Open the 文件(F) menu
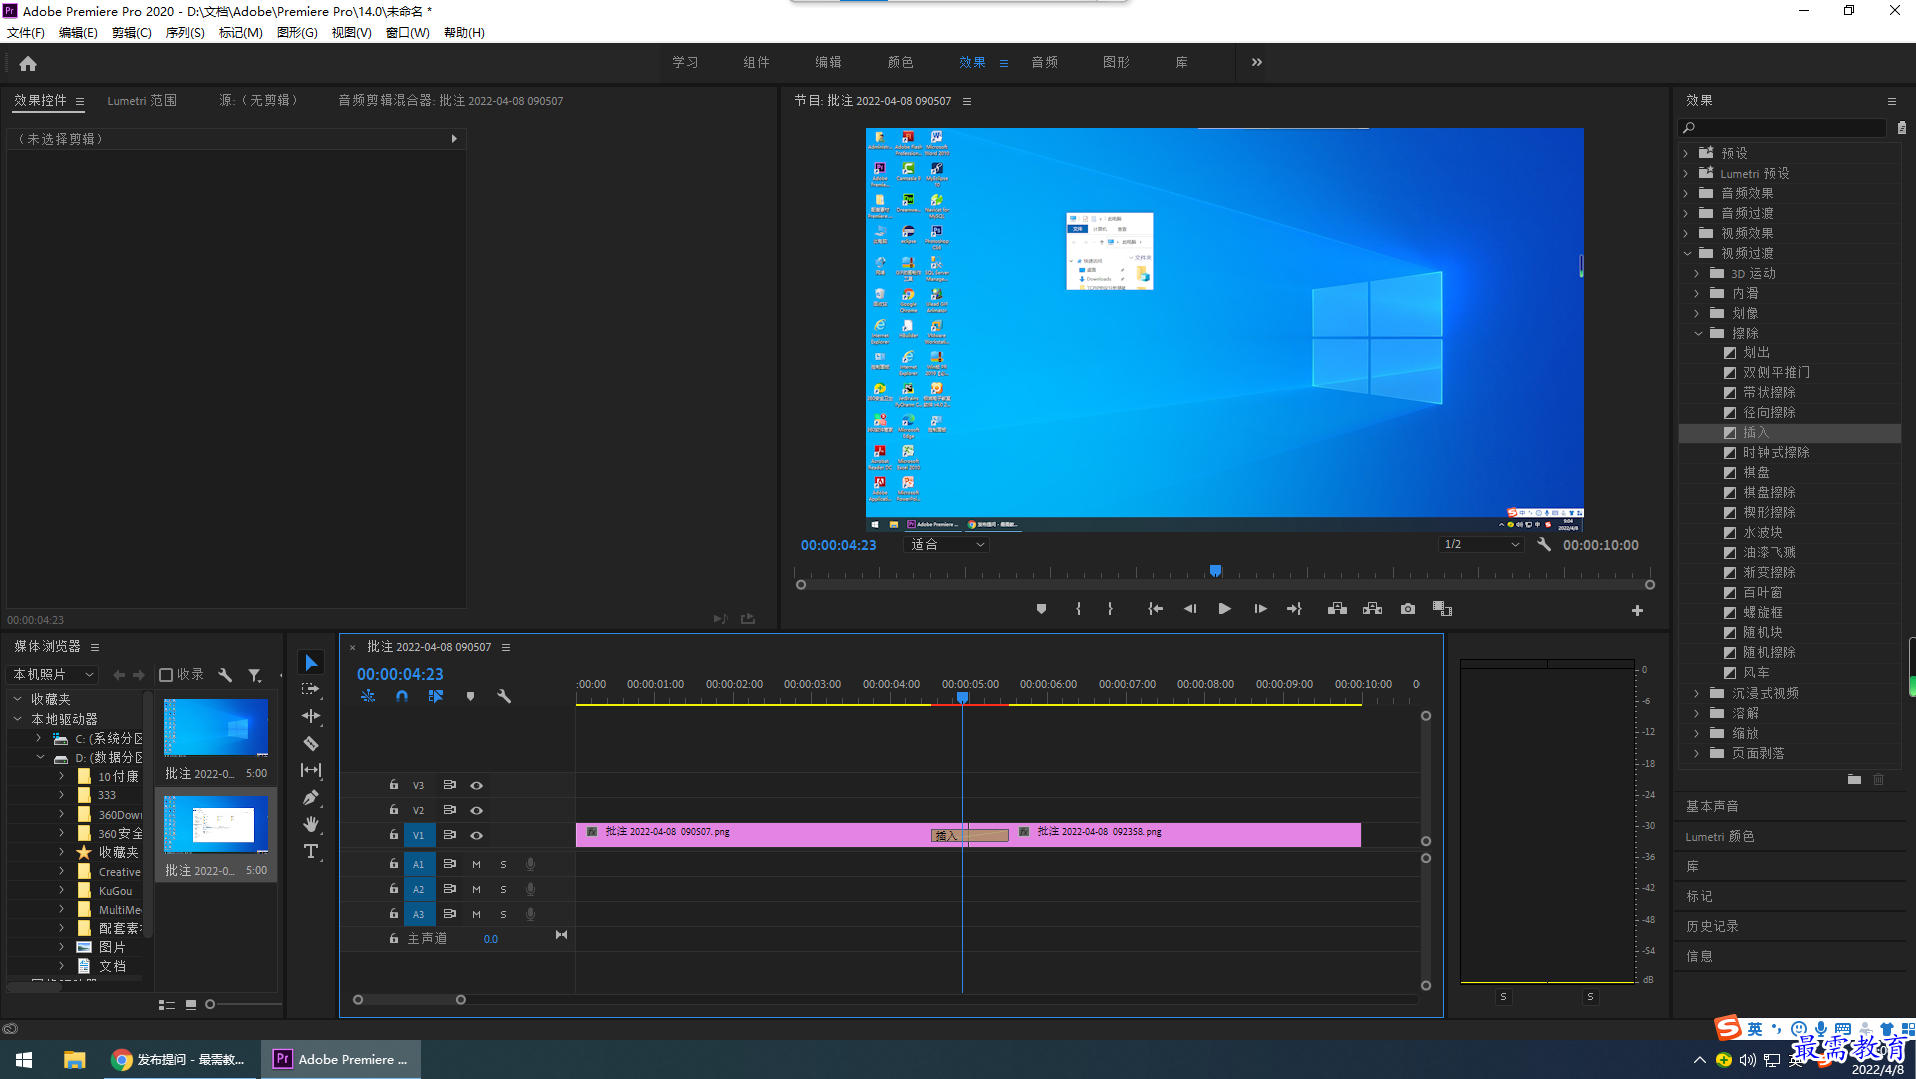 point(26,32)
